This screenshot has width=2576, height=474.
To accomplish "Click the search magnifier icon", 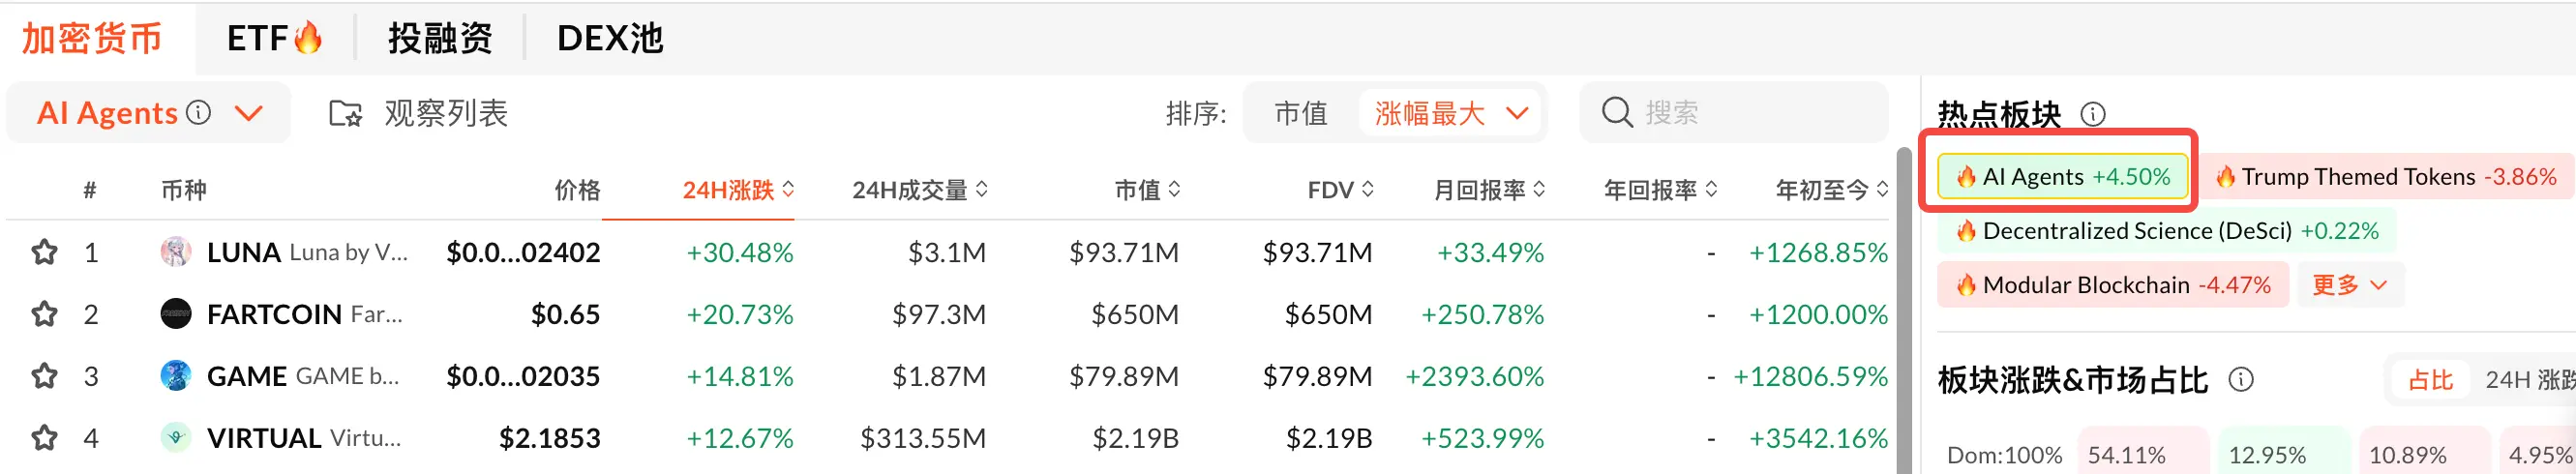I will 1616,112.
